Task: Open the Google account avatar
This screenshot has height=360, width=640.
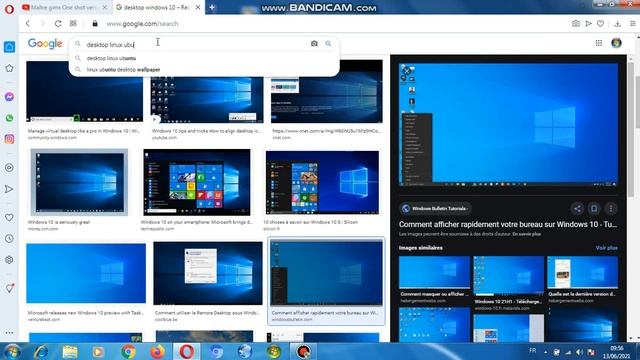Action: [x=616, y=43]
